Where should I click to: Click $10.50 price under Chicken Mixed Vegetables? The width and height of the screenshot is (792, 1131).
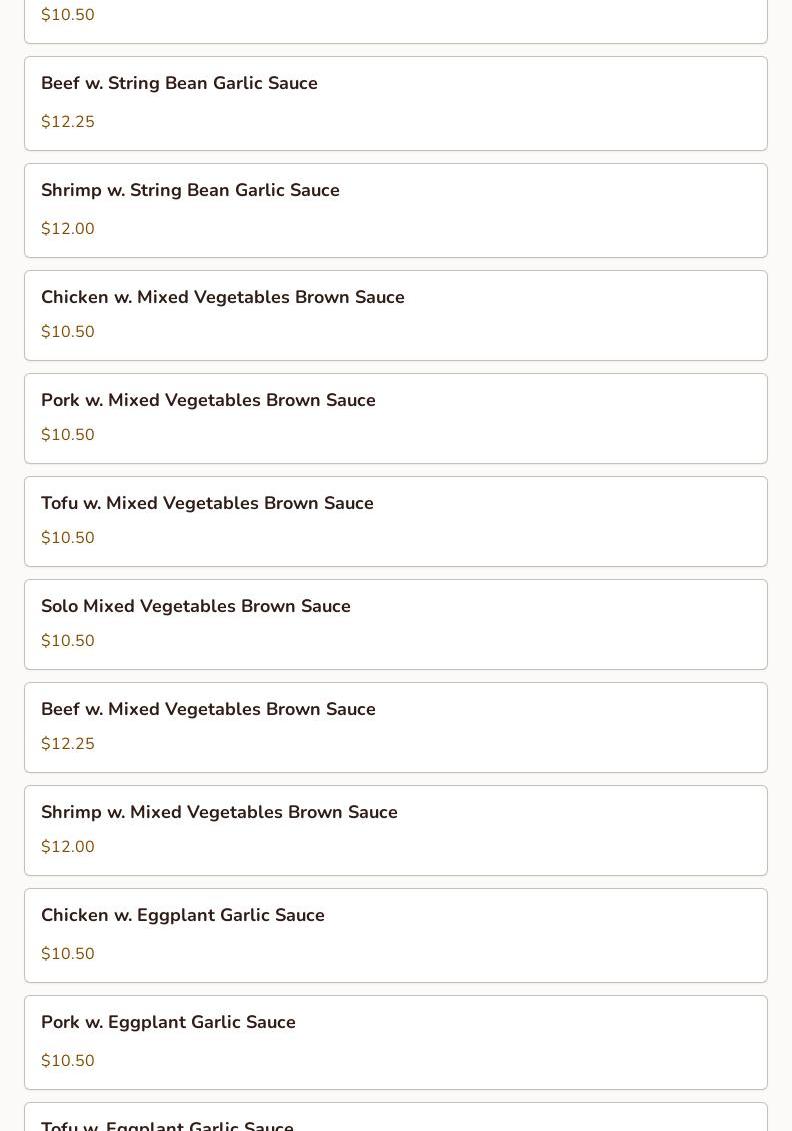pos(68,332)
